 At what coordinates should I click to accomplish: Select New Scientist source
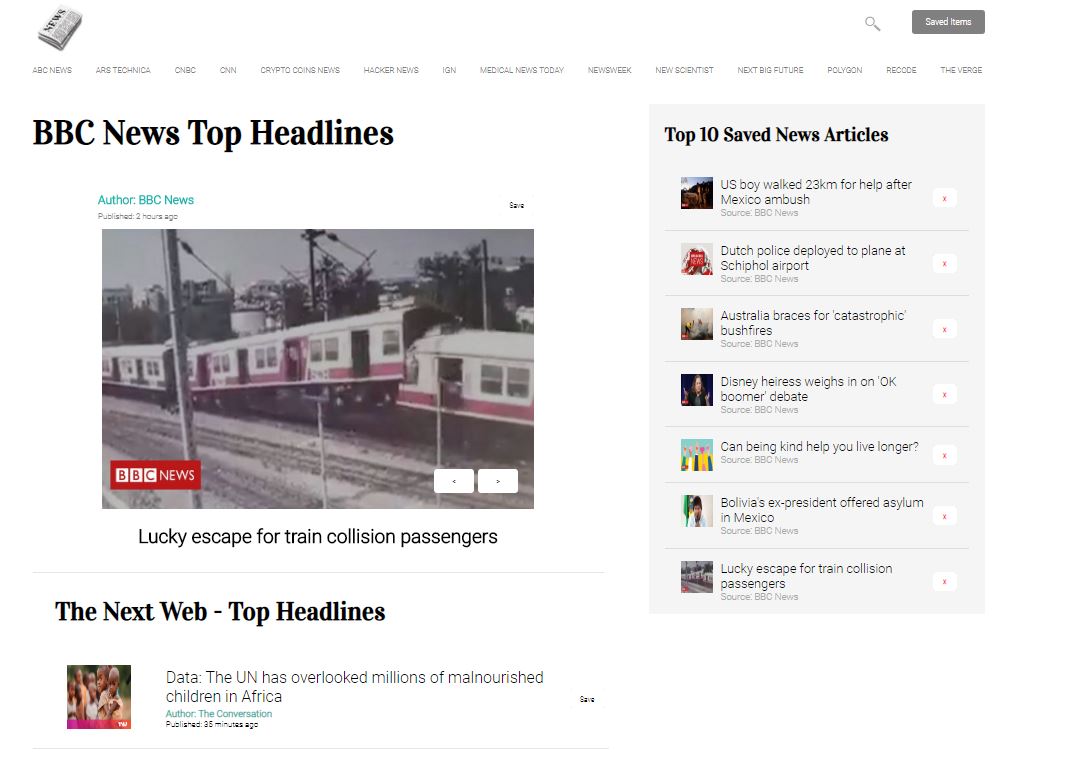tap(684, 70)
